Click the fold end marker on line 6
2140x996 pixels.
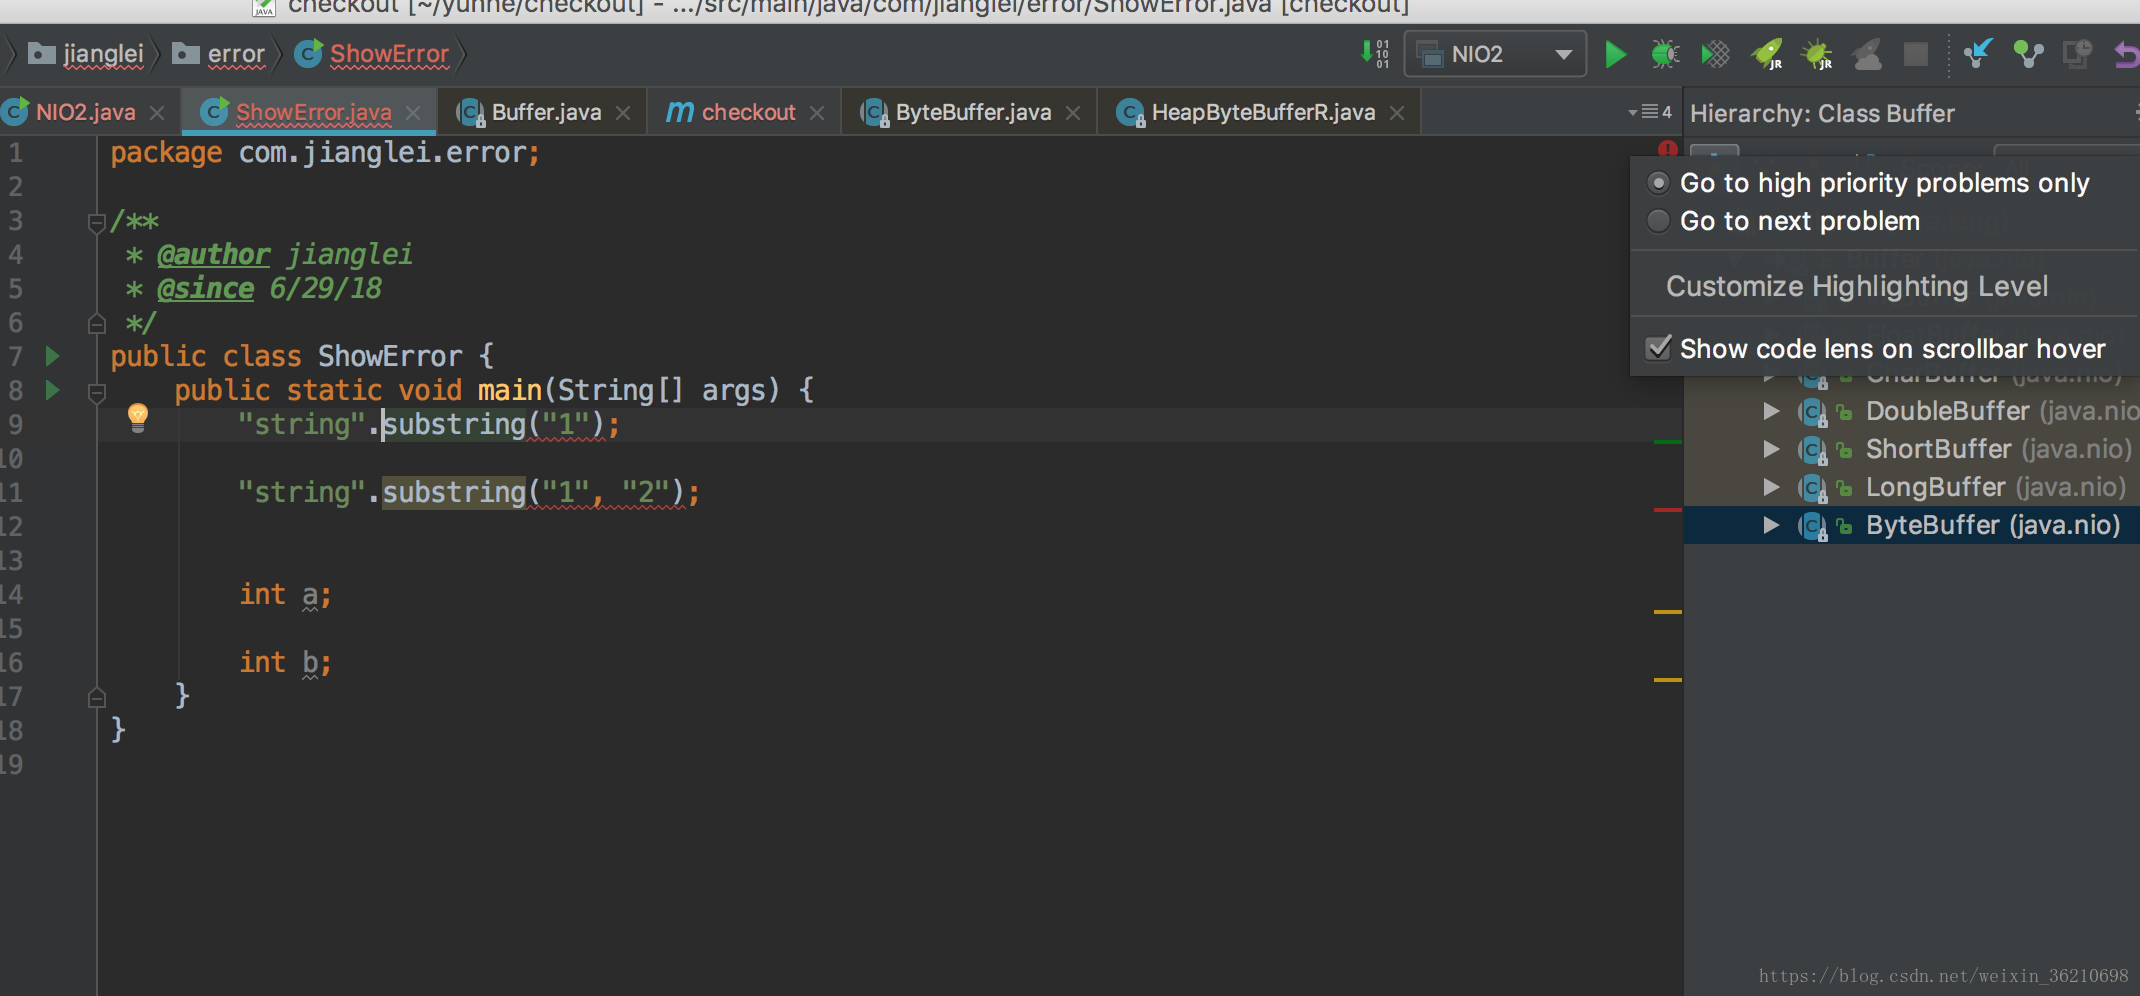coord(97,323)
